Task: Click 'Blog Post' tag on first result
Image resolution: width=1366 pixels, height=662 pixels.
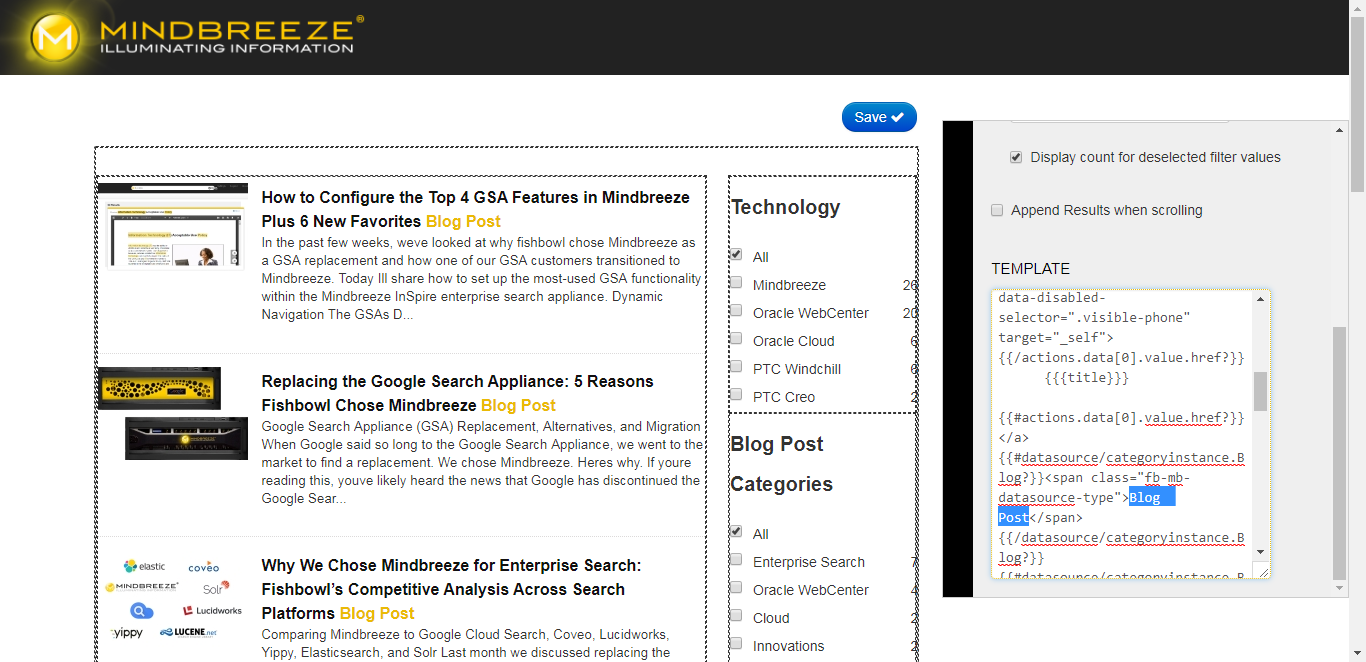Action: (463, 221)
